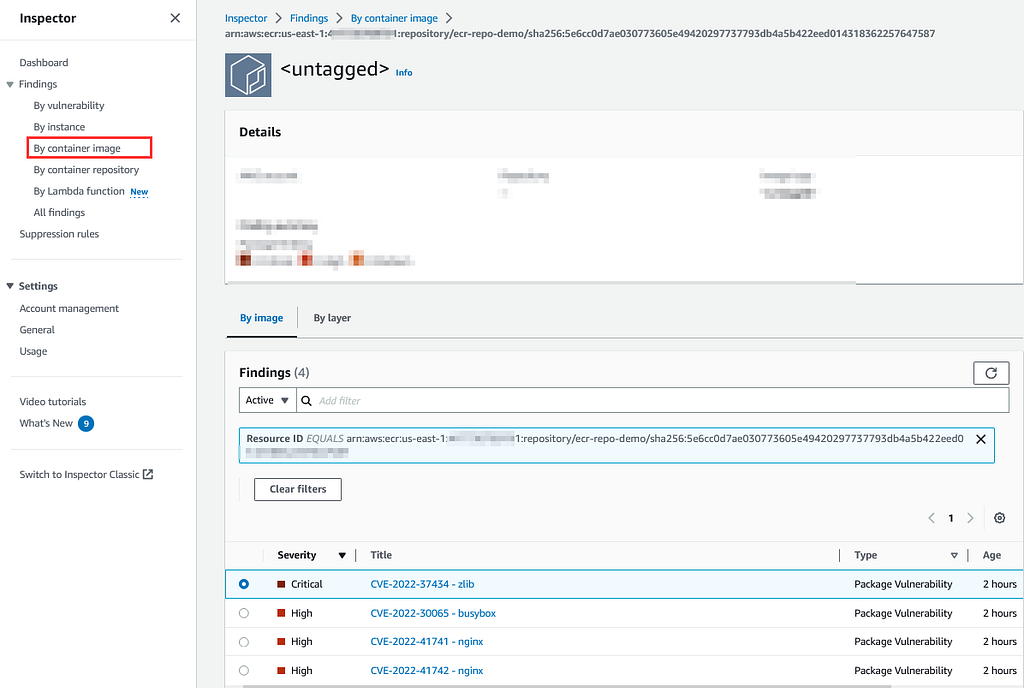Open Suppression rules page
The width and height of the screenshot is (1024, 688).
pyautogui.click(x=59, y=234)
